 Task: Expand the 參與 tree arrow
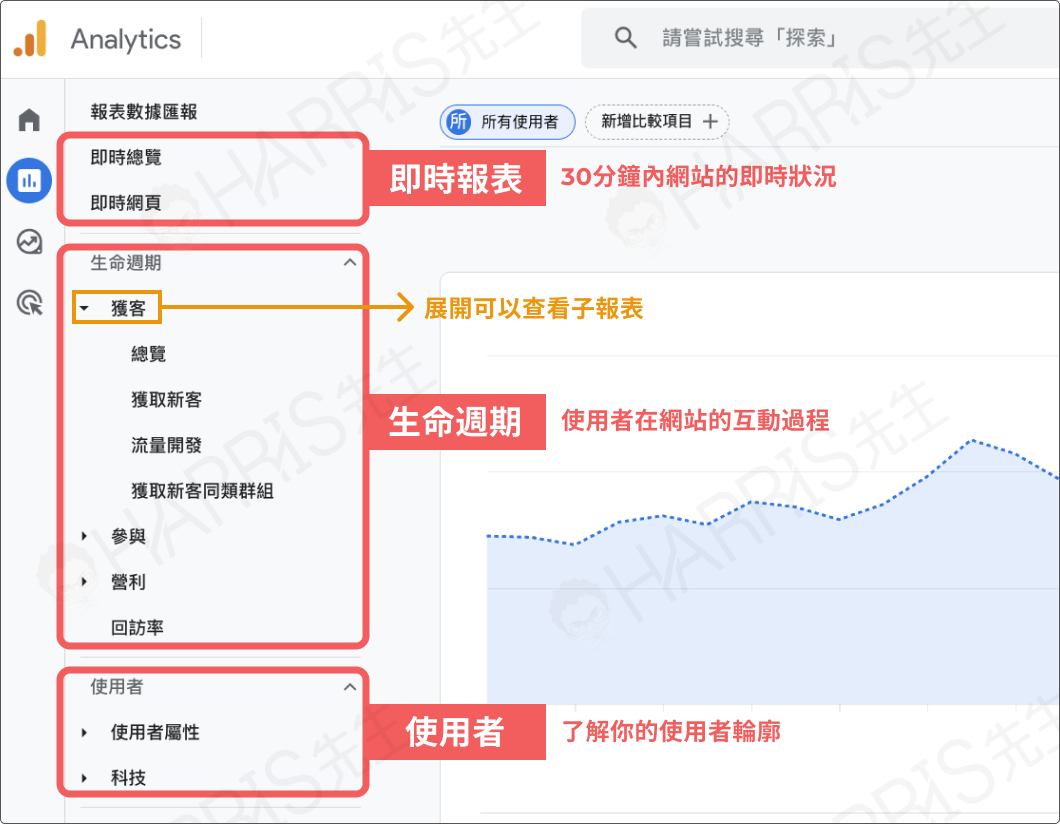click(x=85, y=536)
